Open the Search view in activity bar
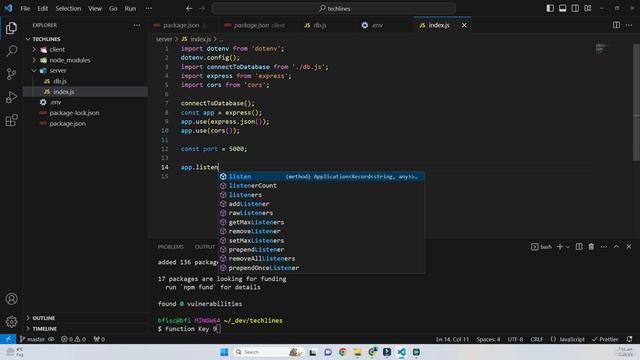Screen dimensions: 640x360 coord(11,51)
